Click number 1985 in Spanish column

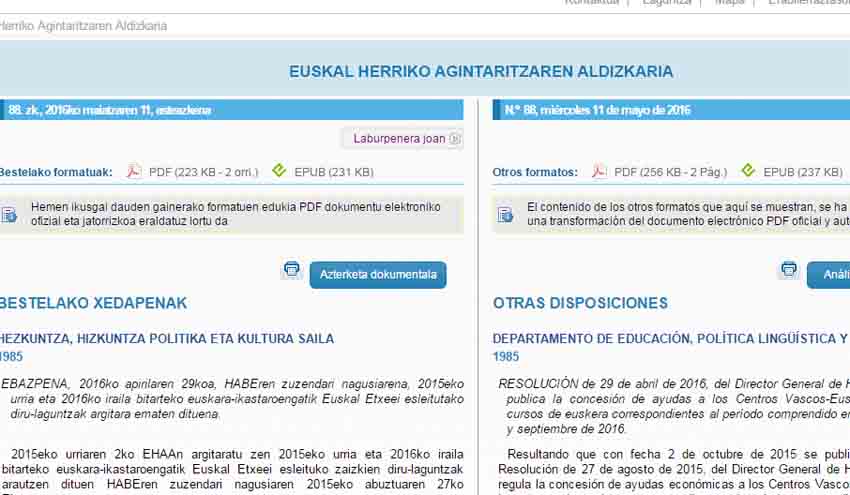[506, 357]
